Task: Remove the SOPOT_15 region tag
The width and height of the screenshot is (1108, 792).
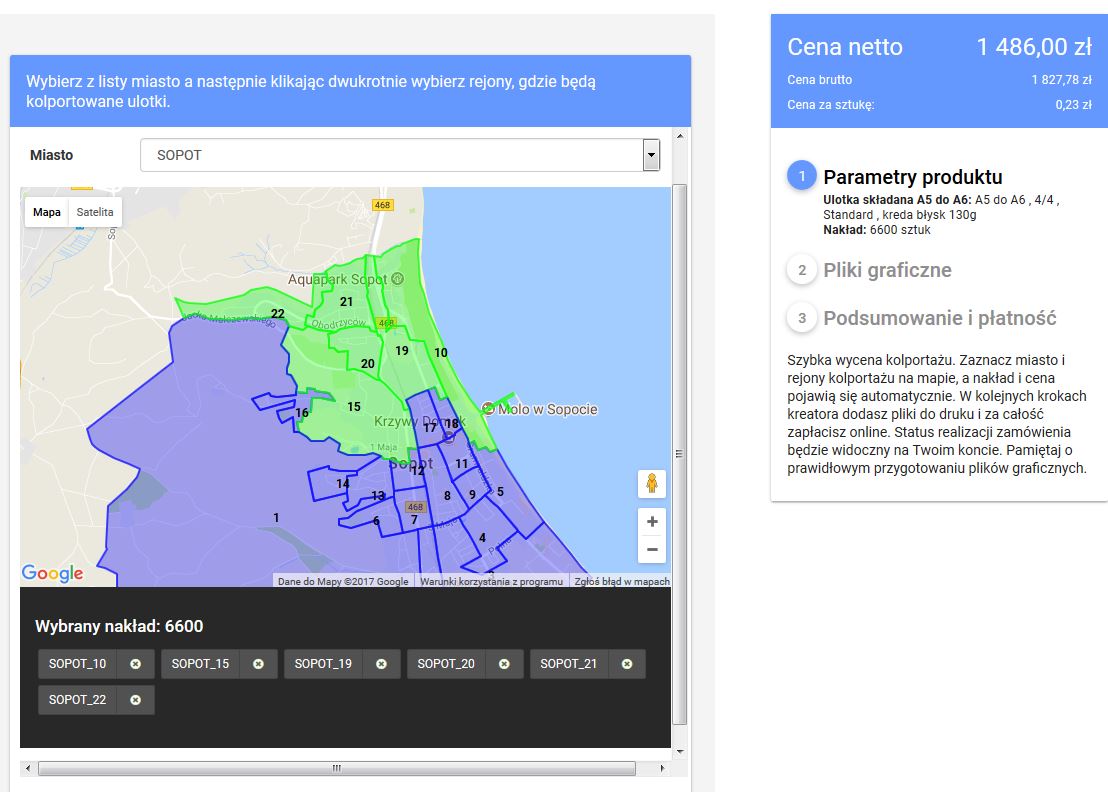Action: 258,664
